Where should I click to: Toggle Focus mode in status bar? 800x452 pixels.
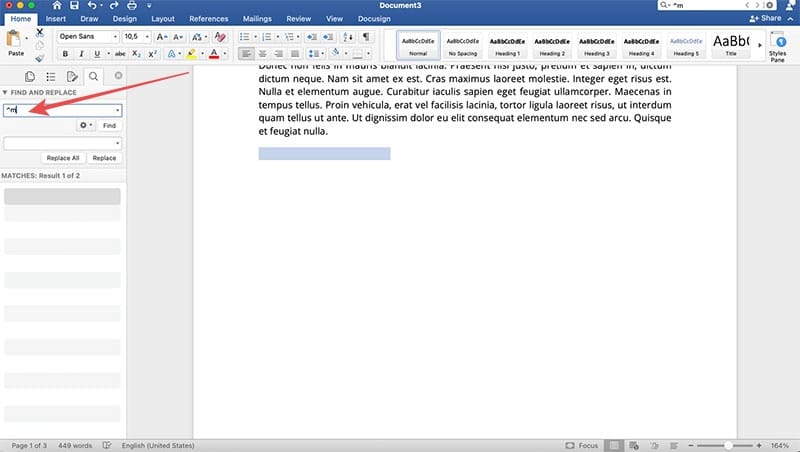[583, 444]
